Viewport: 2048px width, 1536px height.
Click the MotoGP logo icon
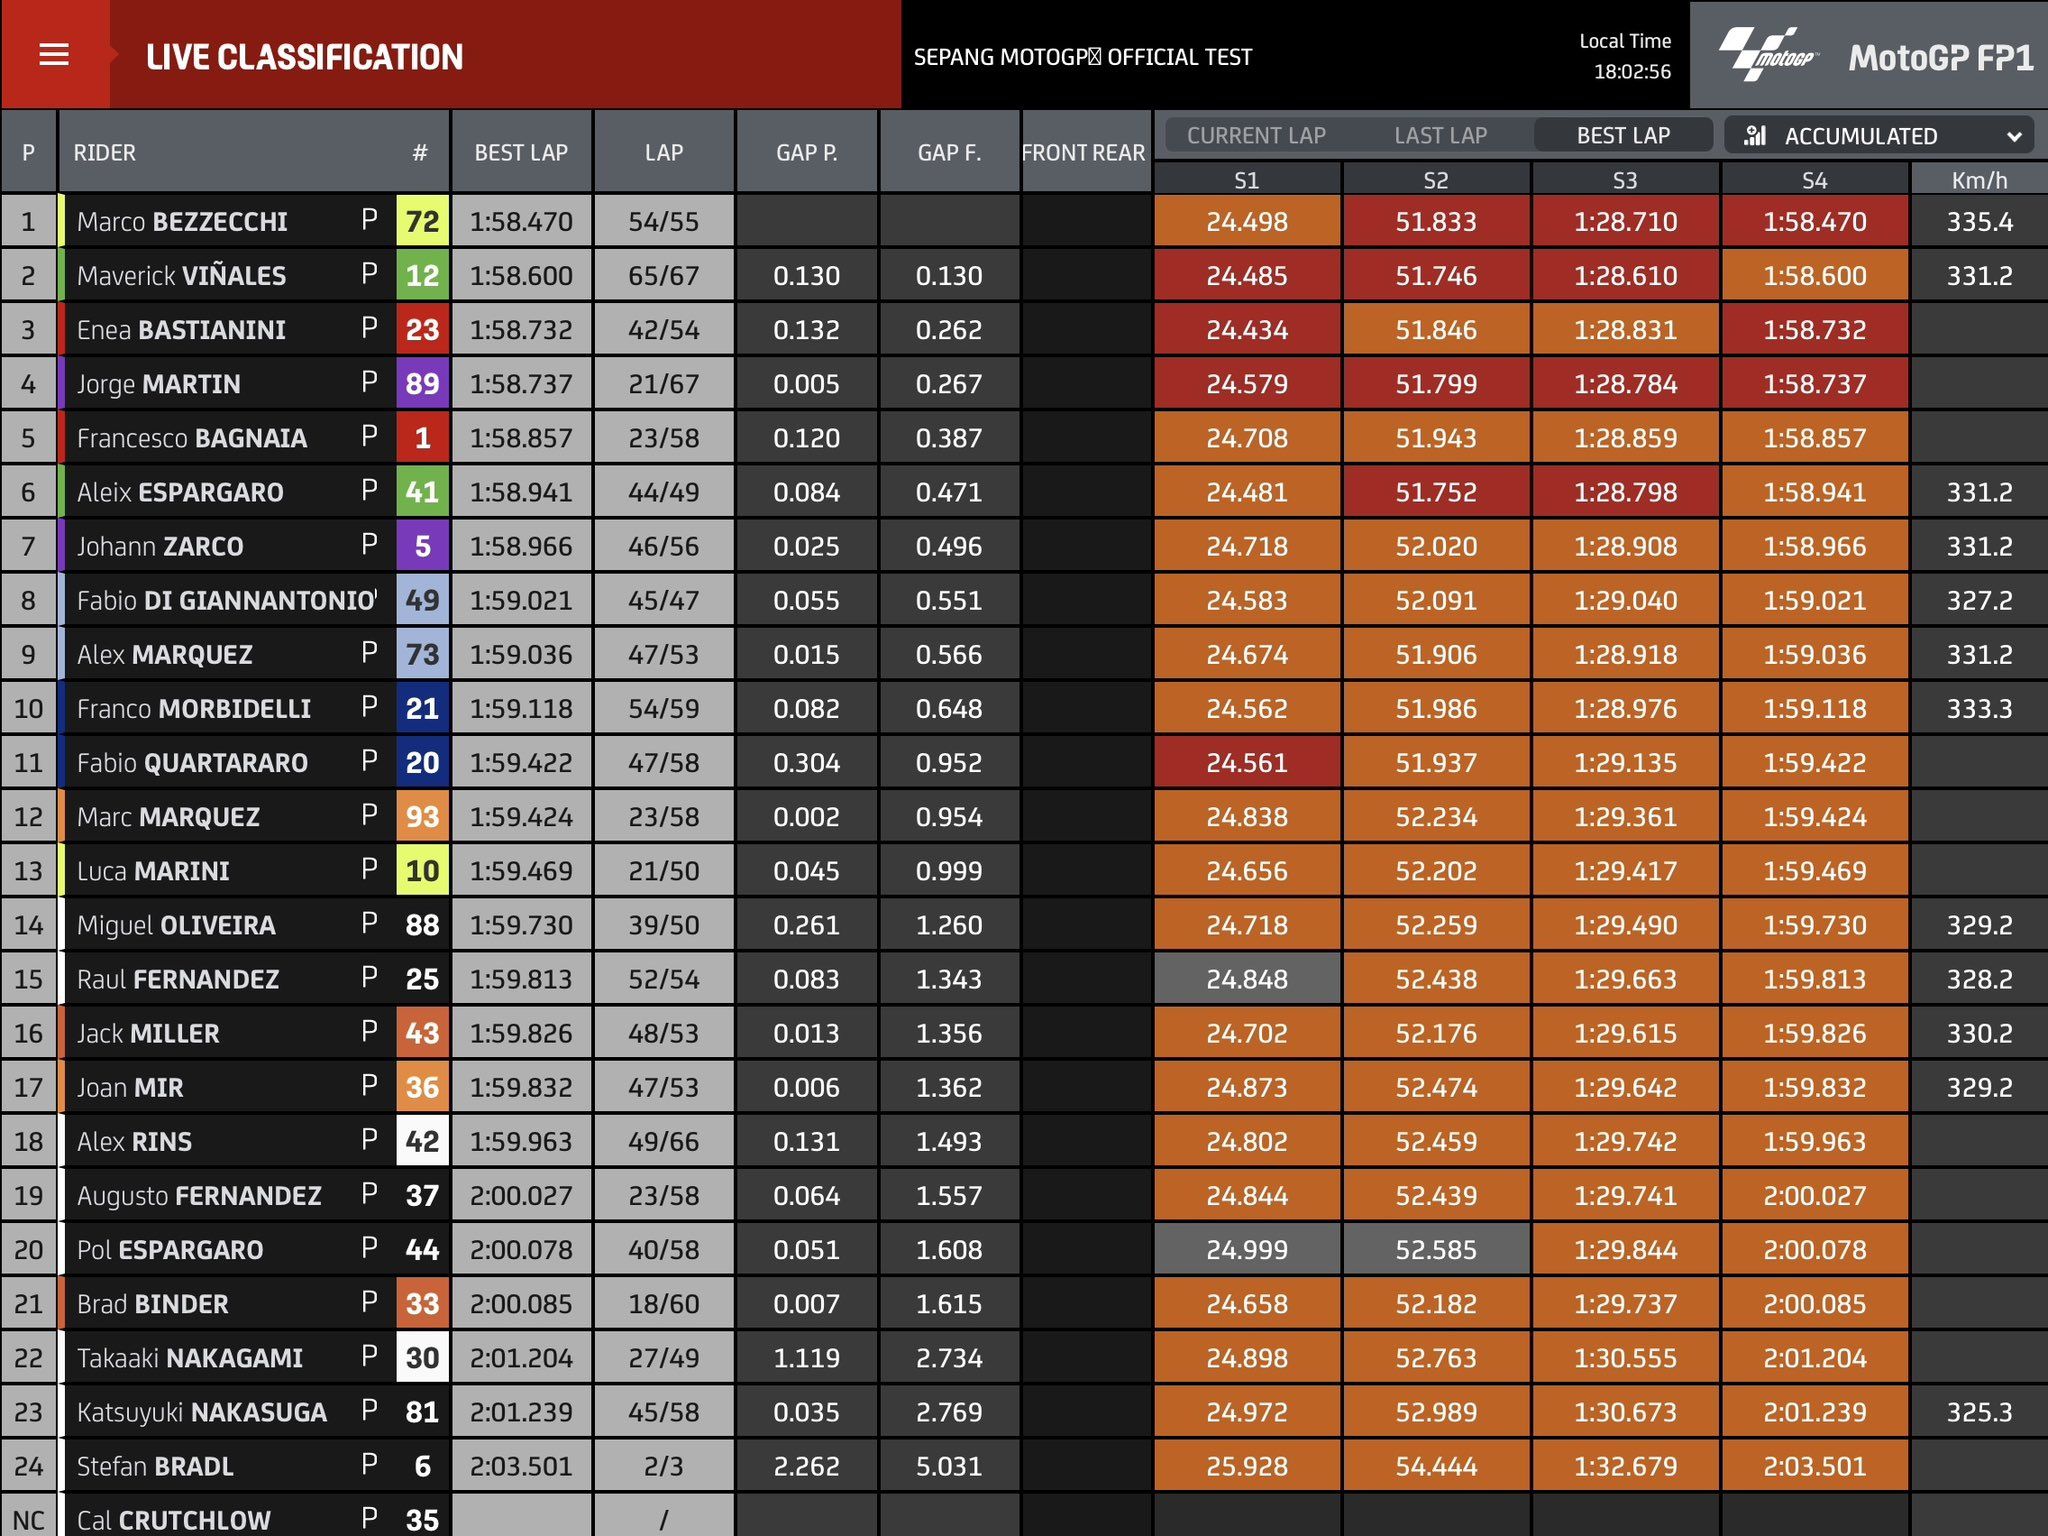tap(1768, 55)
